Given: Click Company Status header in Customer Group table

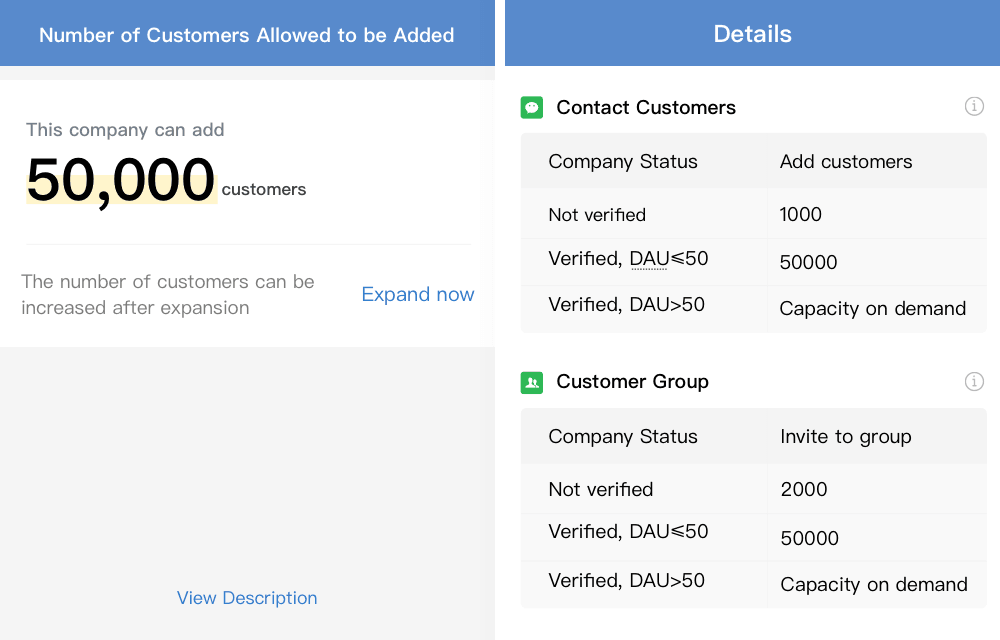Looking at the screenshot, I should tap(623, 437).
